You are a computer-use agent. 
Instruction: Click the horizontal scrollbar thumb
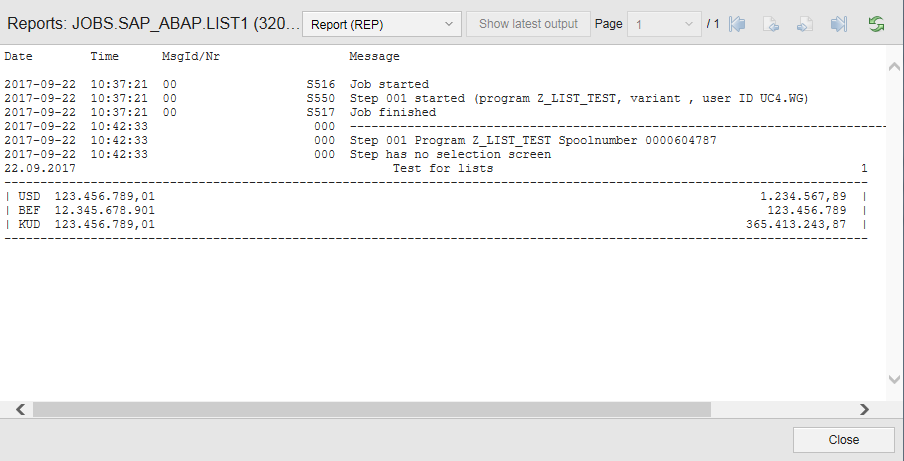coord(370,409)
